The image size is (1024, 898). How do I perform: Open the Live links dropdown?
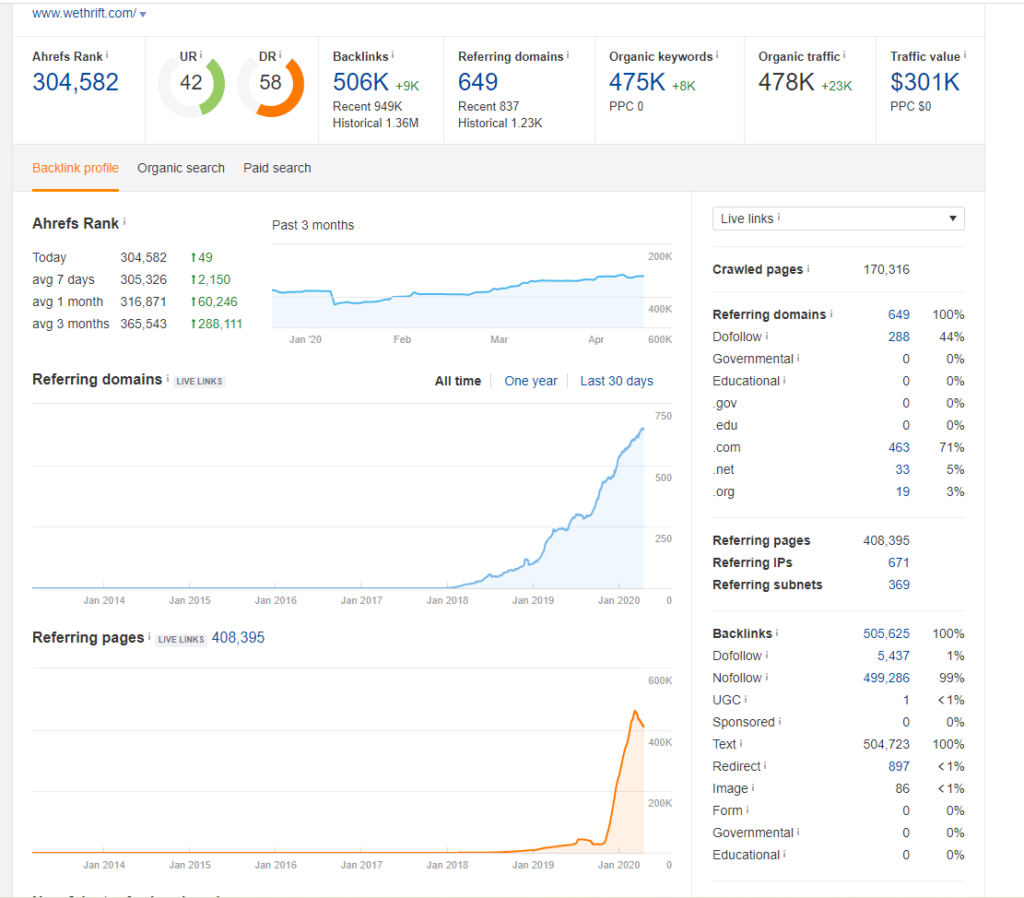838,219
